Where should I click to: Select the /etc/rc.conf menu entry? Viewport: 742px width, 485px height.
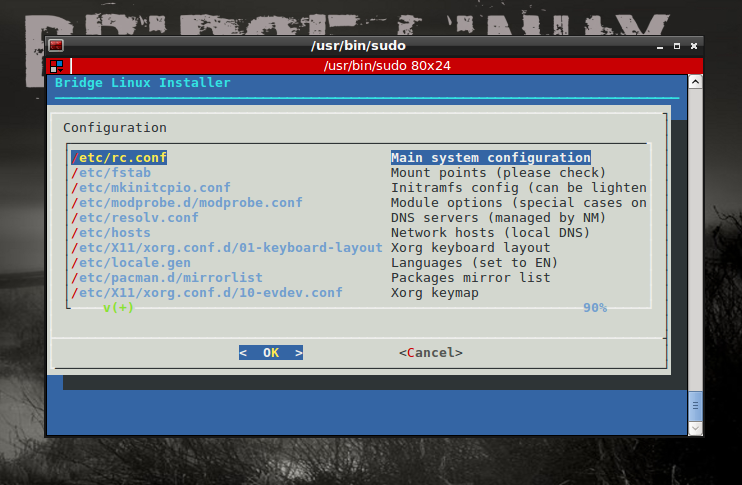click(x=119, y=158)
